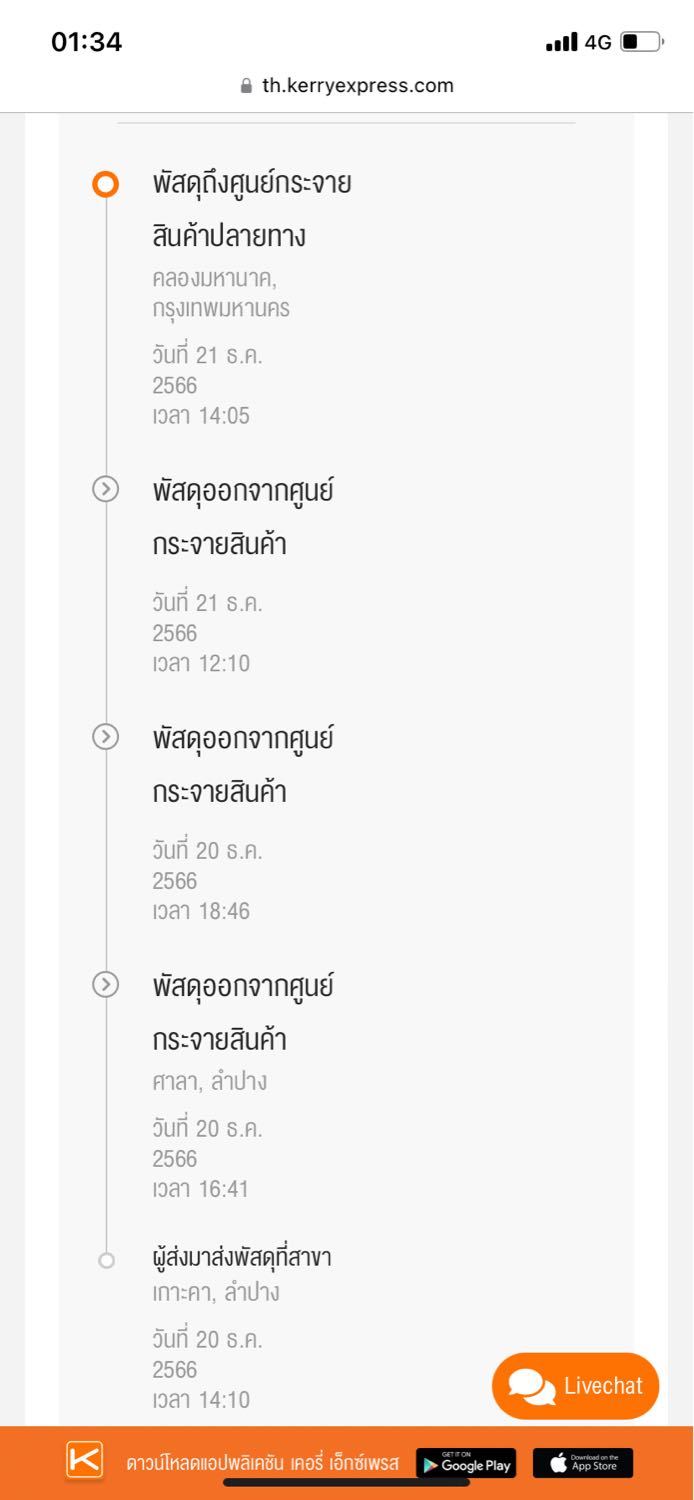Viewport: 694px width, 1500px height.
Task: Tap the ดาวน์โหลดแอปพลิเคชัน เคอรี่ เอ็กซ์เพรส banner text
Action: click(x=262, y=1464)
